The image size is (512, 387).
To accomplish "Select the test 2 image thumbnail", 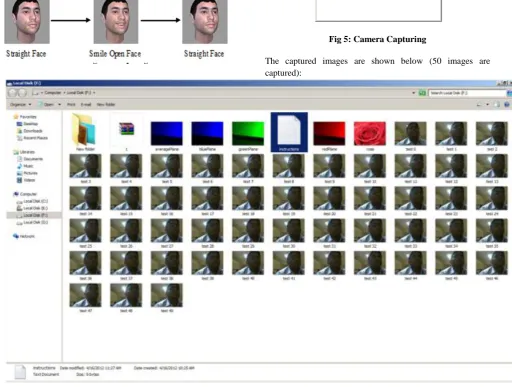I will (x=492, y=133).
